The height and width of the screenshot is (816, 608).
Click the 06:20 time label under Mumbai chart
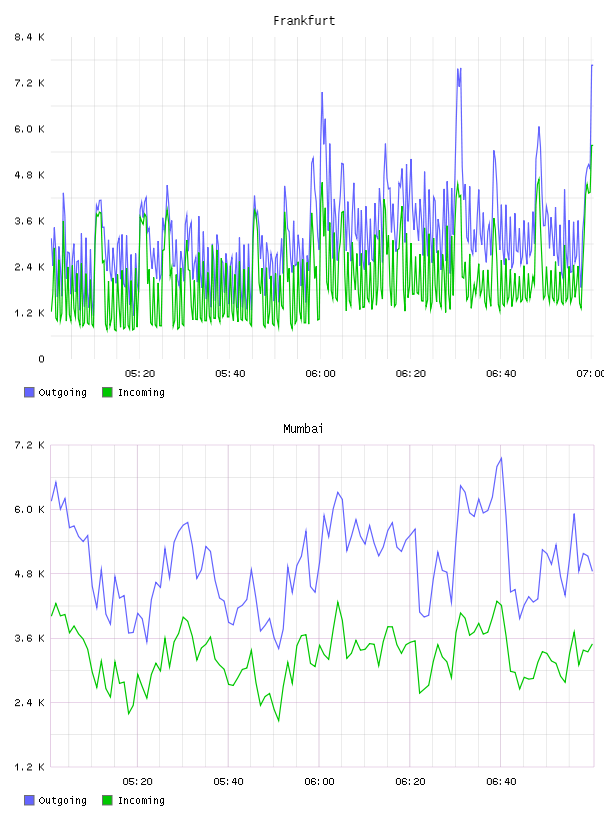(x=410, y=782)
